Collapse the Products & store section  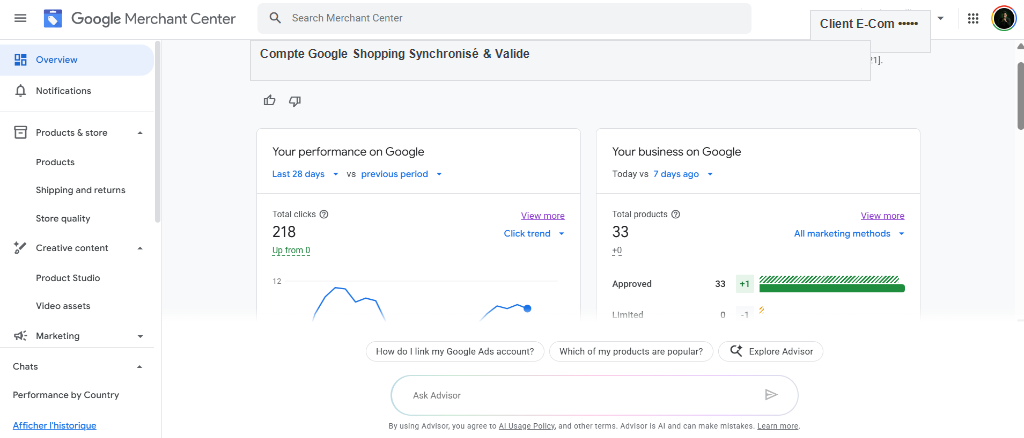tap(140, 133)
